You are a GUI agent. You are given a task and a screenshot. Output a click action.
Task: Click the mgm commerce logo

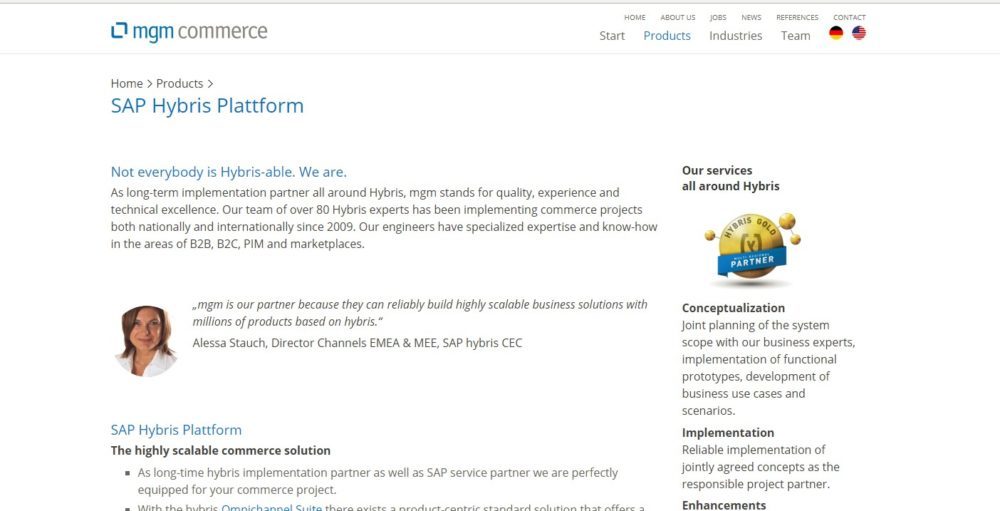pos(189,32)
